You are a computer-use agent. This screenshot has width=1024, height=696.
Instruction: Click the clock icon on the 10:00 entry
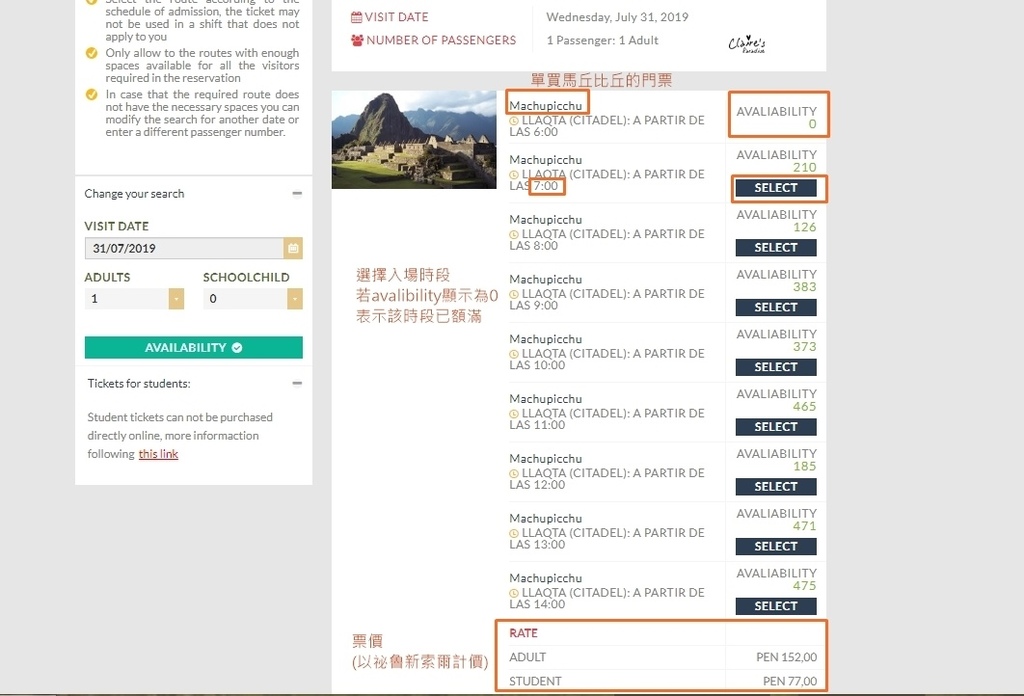point(514,354)
